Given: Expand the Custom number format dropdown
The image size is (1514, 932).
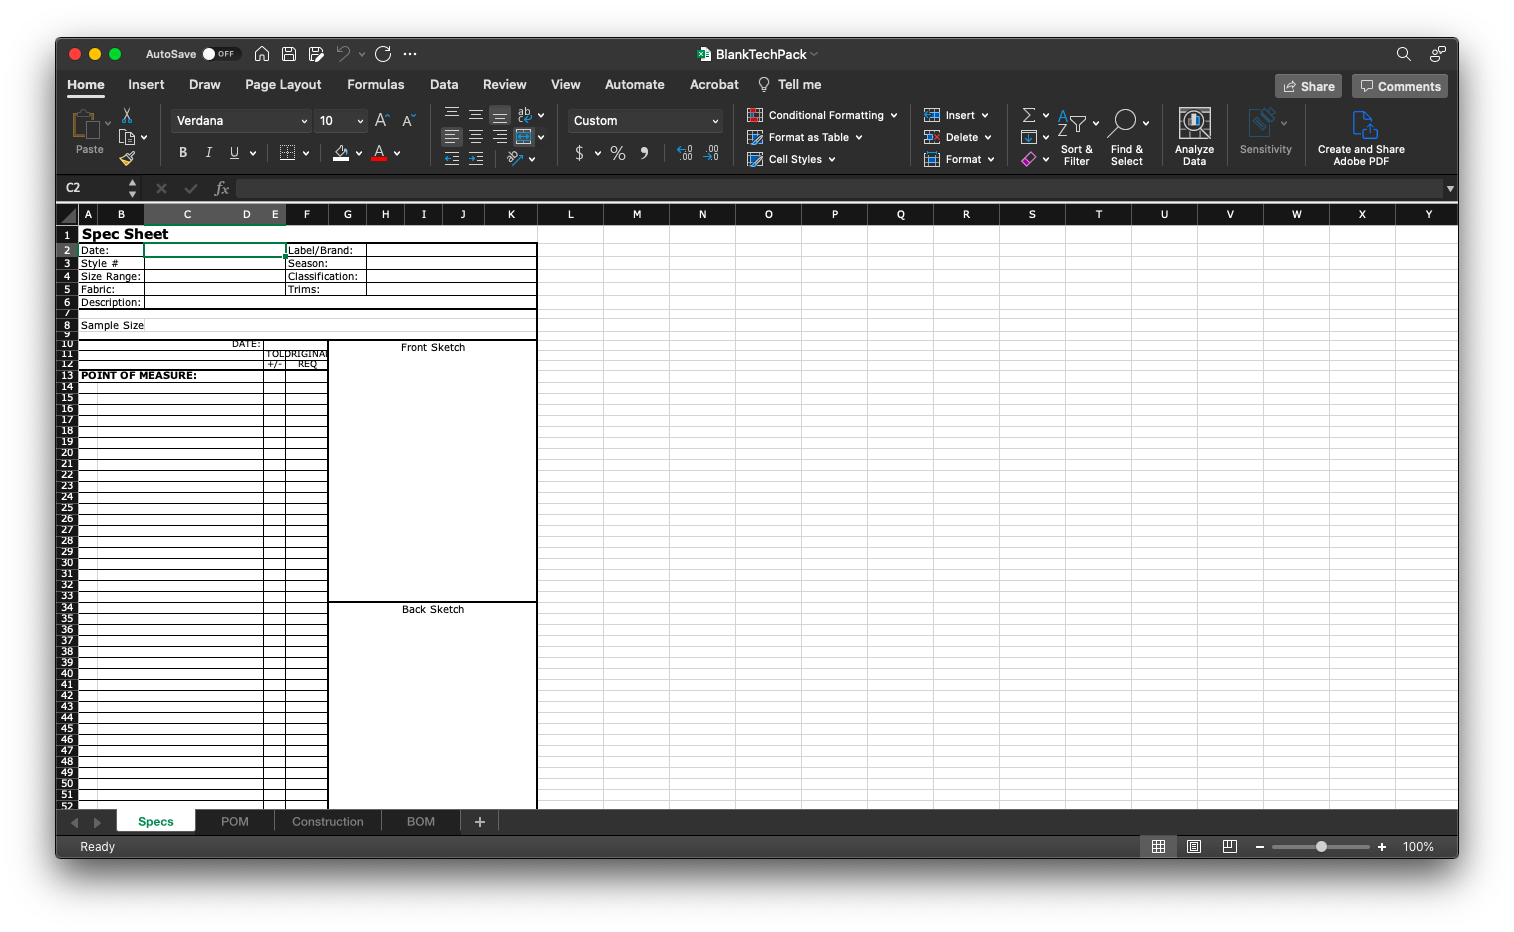Looking at the screenshot, I should pos(645,121).
